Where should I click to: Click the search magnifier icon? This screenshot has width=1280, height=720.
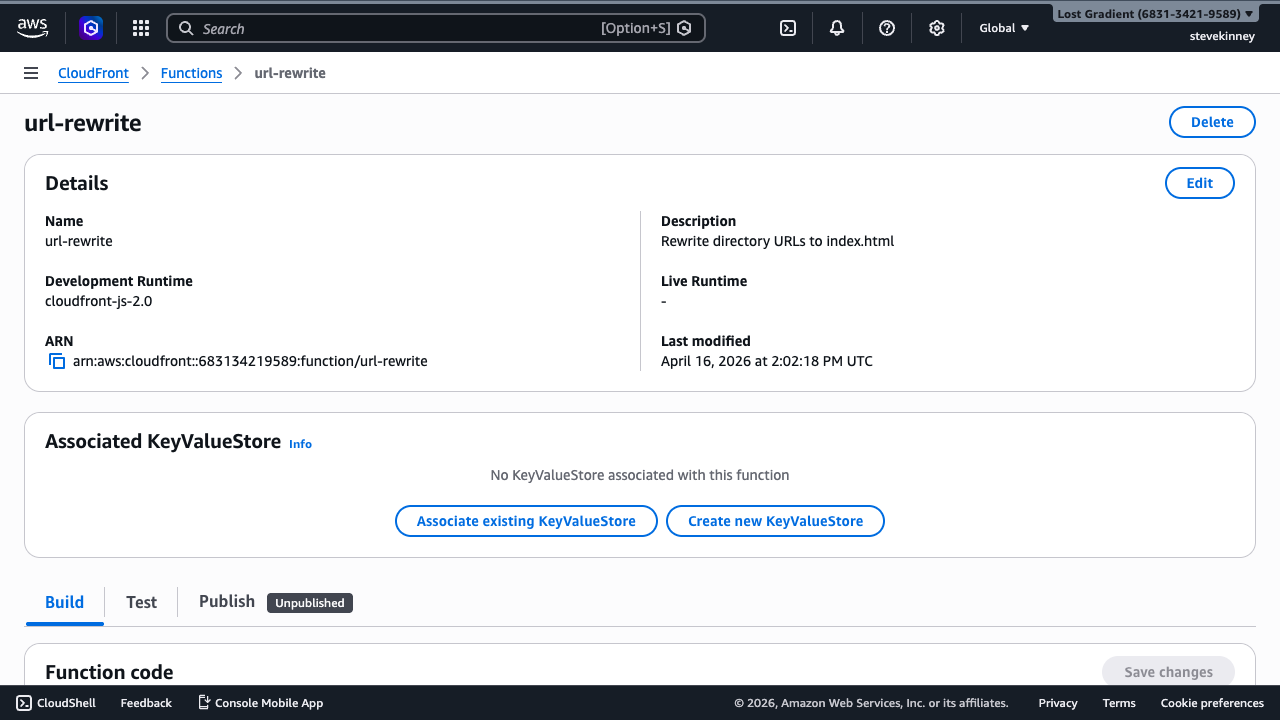pos(186,28)
